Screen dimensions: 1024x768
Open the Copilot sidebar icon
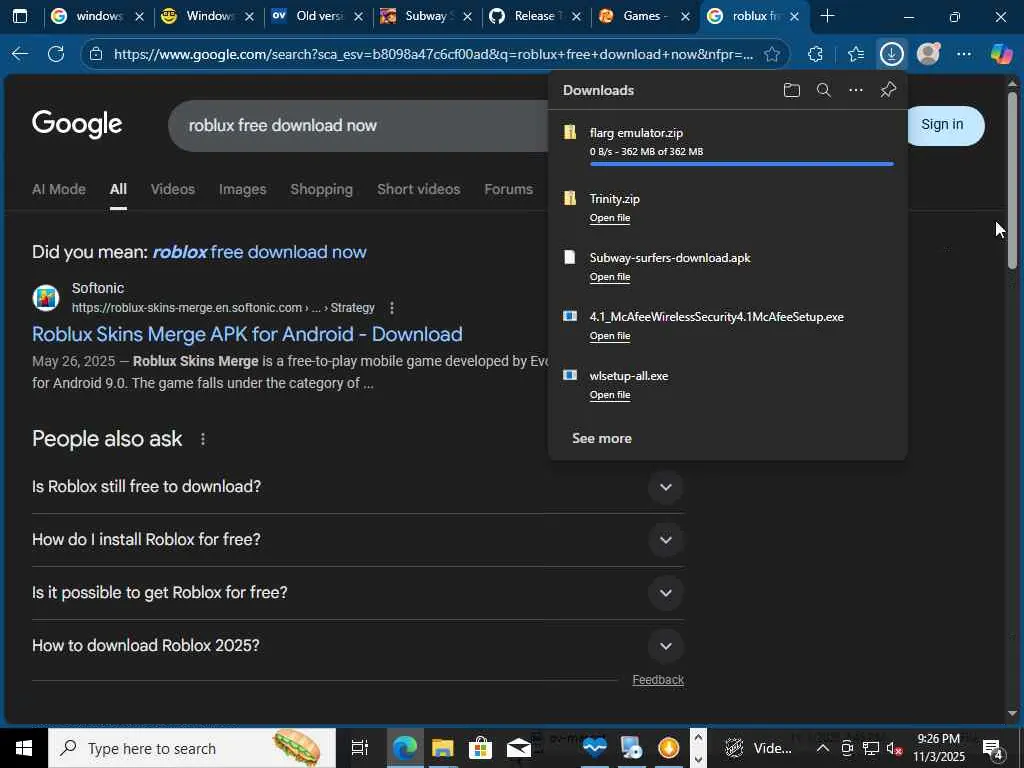pos(1001,54)
